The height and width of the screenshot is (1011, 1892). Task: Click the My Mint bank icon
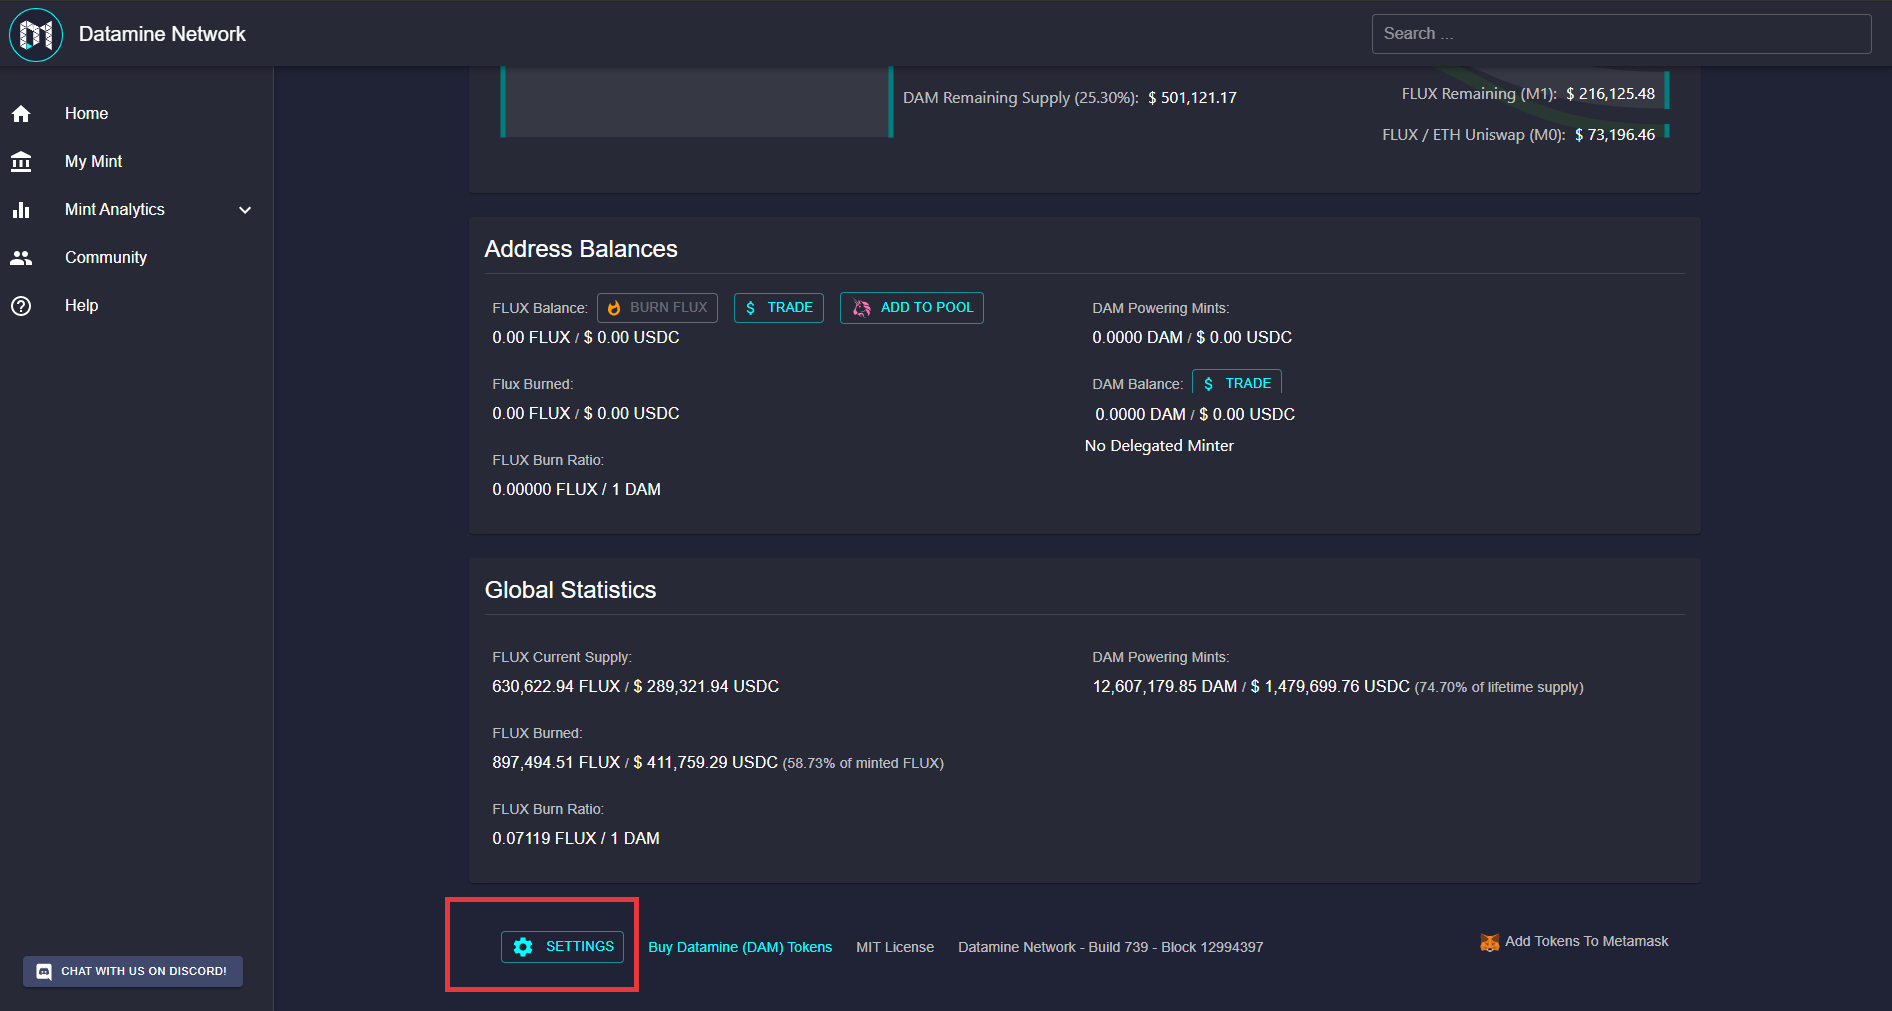tap(21, 161)
